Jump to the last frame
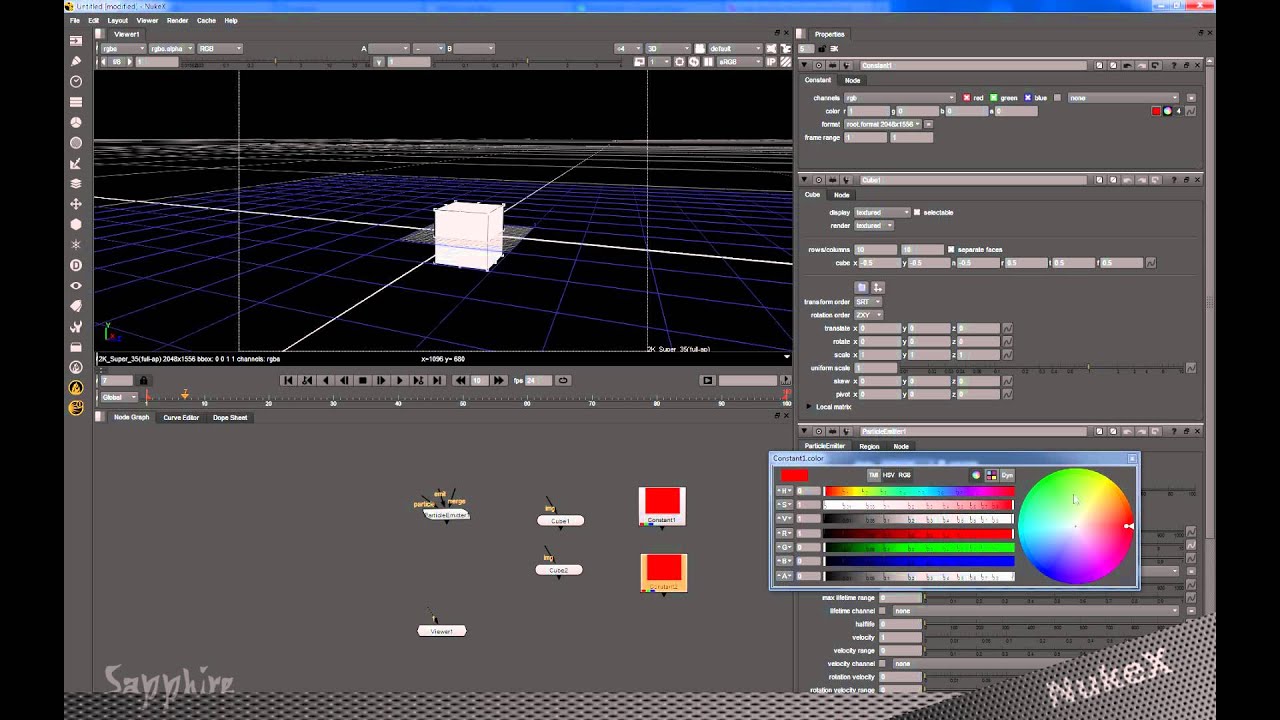1280x720 pixels. coord(437,380)
